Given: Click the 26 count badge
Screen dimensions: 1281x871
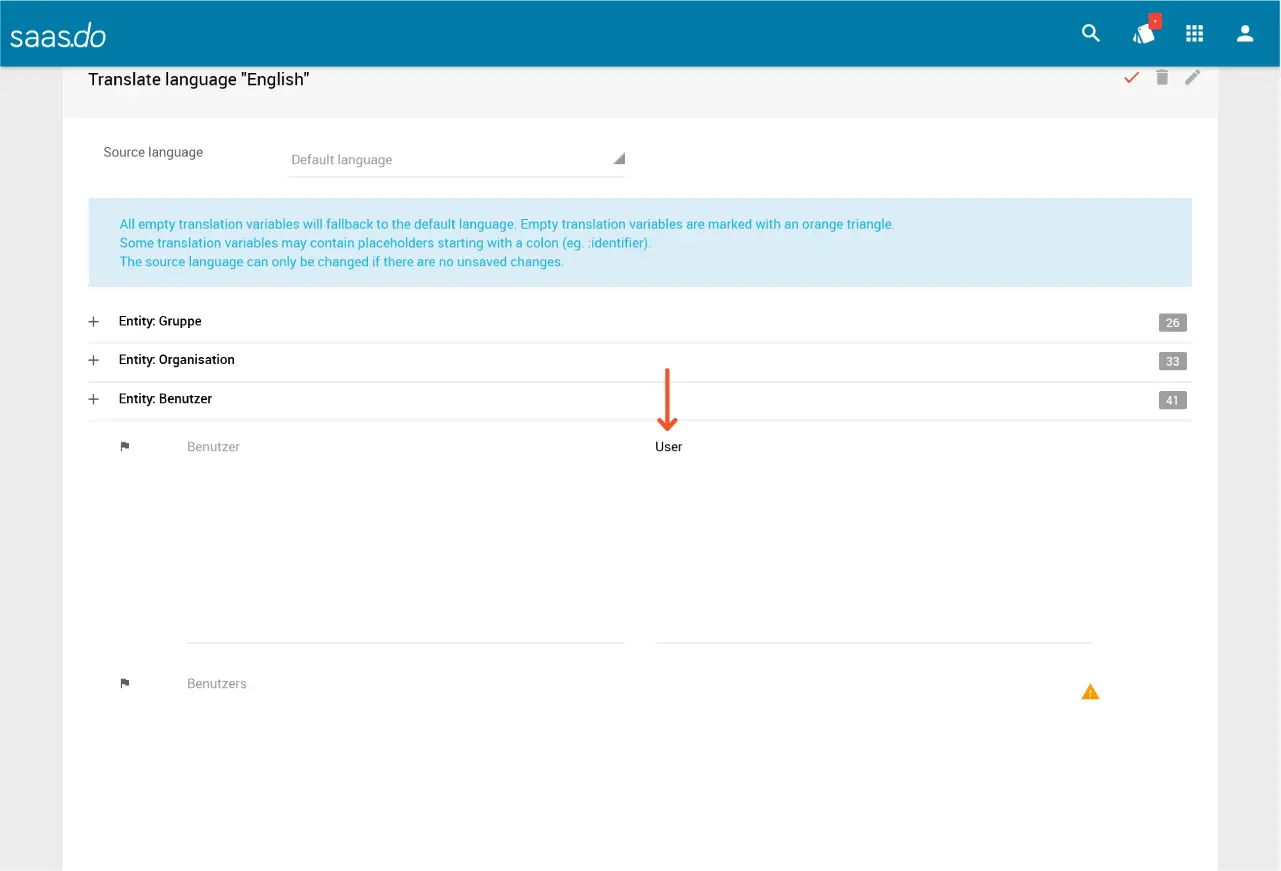Looking at the screenshot, I should (1172, 322).
